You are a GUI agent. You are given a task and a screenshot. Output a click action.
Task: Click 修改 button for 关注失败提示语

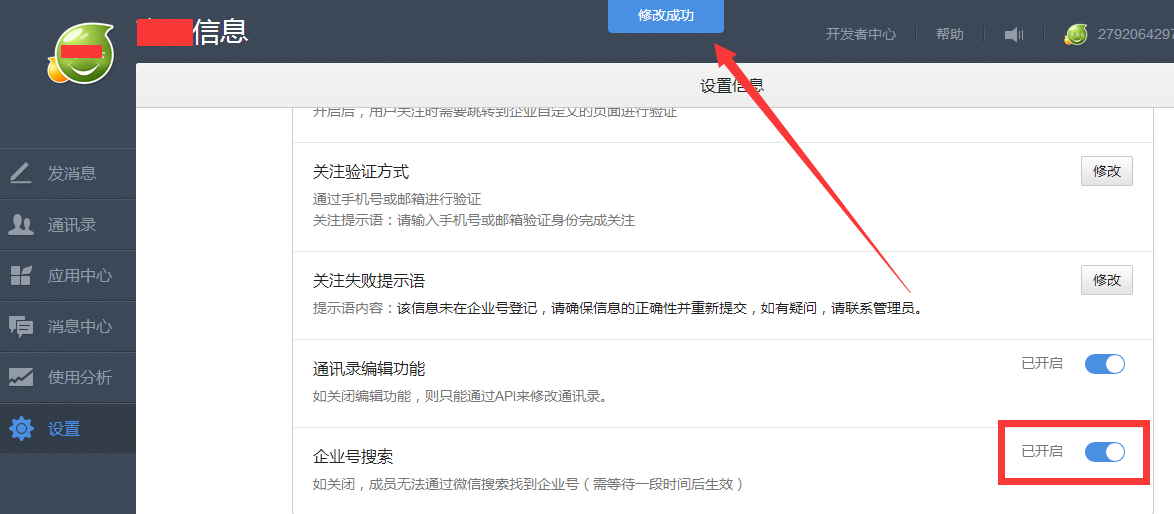click(1107, 281)
